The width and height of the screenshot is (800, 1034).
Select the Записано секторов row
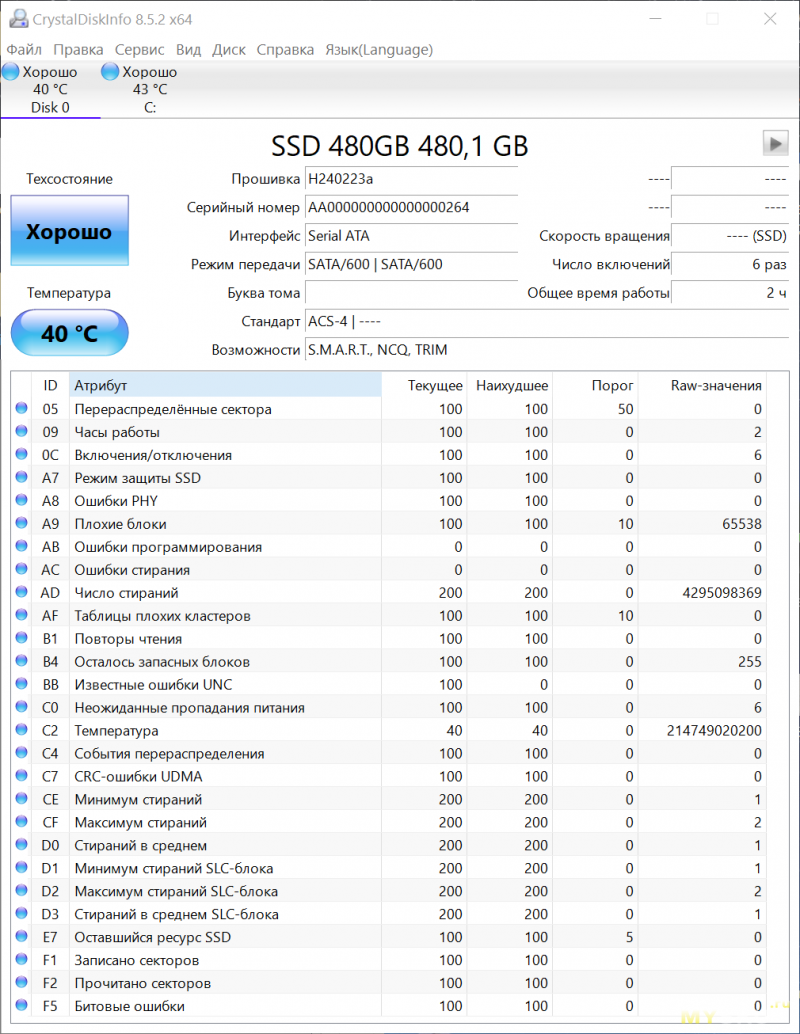tap(389, 959)
